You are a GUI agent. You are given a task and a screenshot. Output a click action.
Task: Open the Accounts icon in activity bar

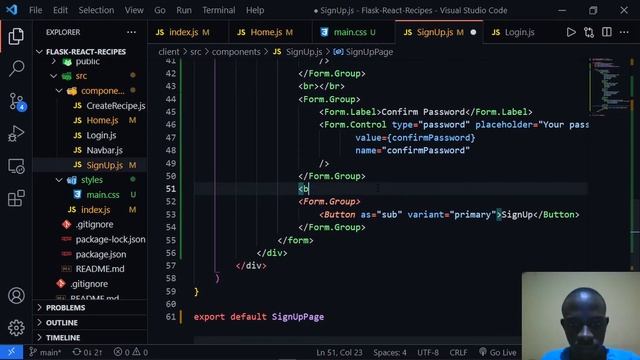pyautogui.click(x=16, y=296)
